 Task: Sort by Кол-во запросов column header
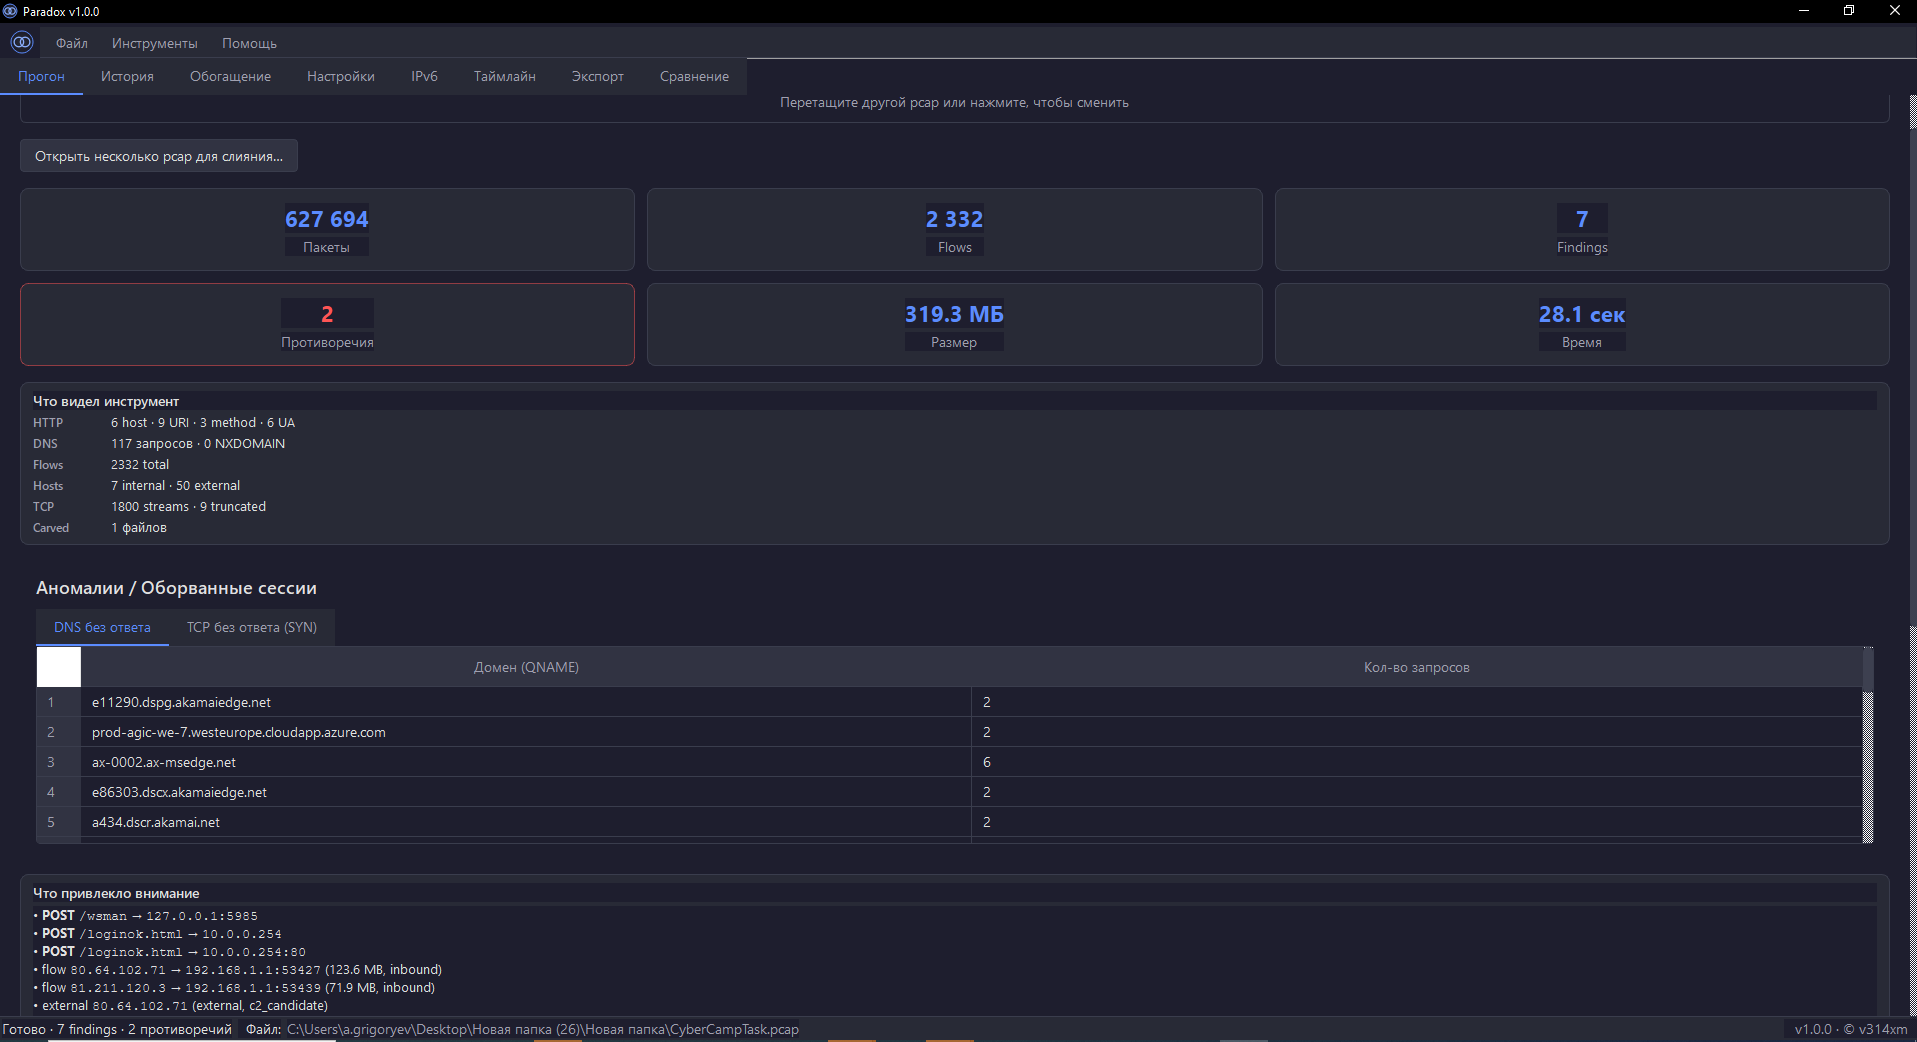[1417, 667]
